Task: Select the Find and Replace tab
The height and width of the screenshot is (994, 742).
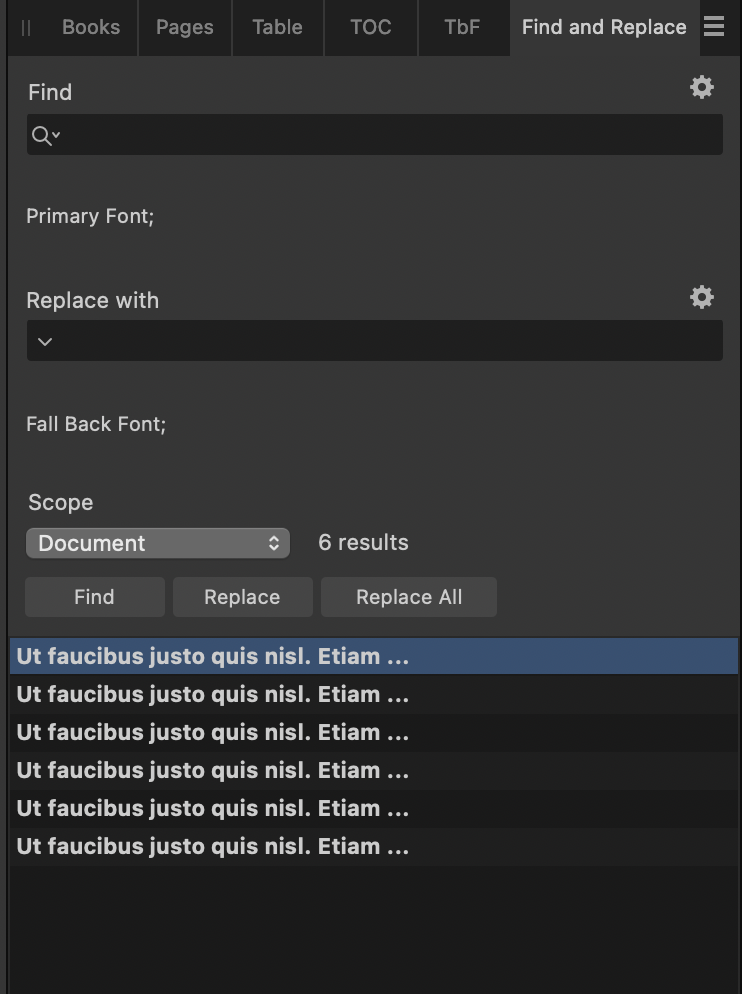Action: coord(603,27)
